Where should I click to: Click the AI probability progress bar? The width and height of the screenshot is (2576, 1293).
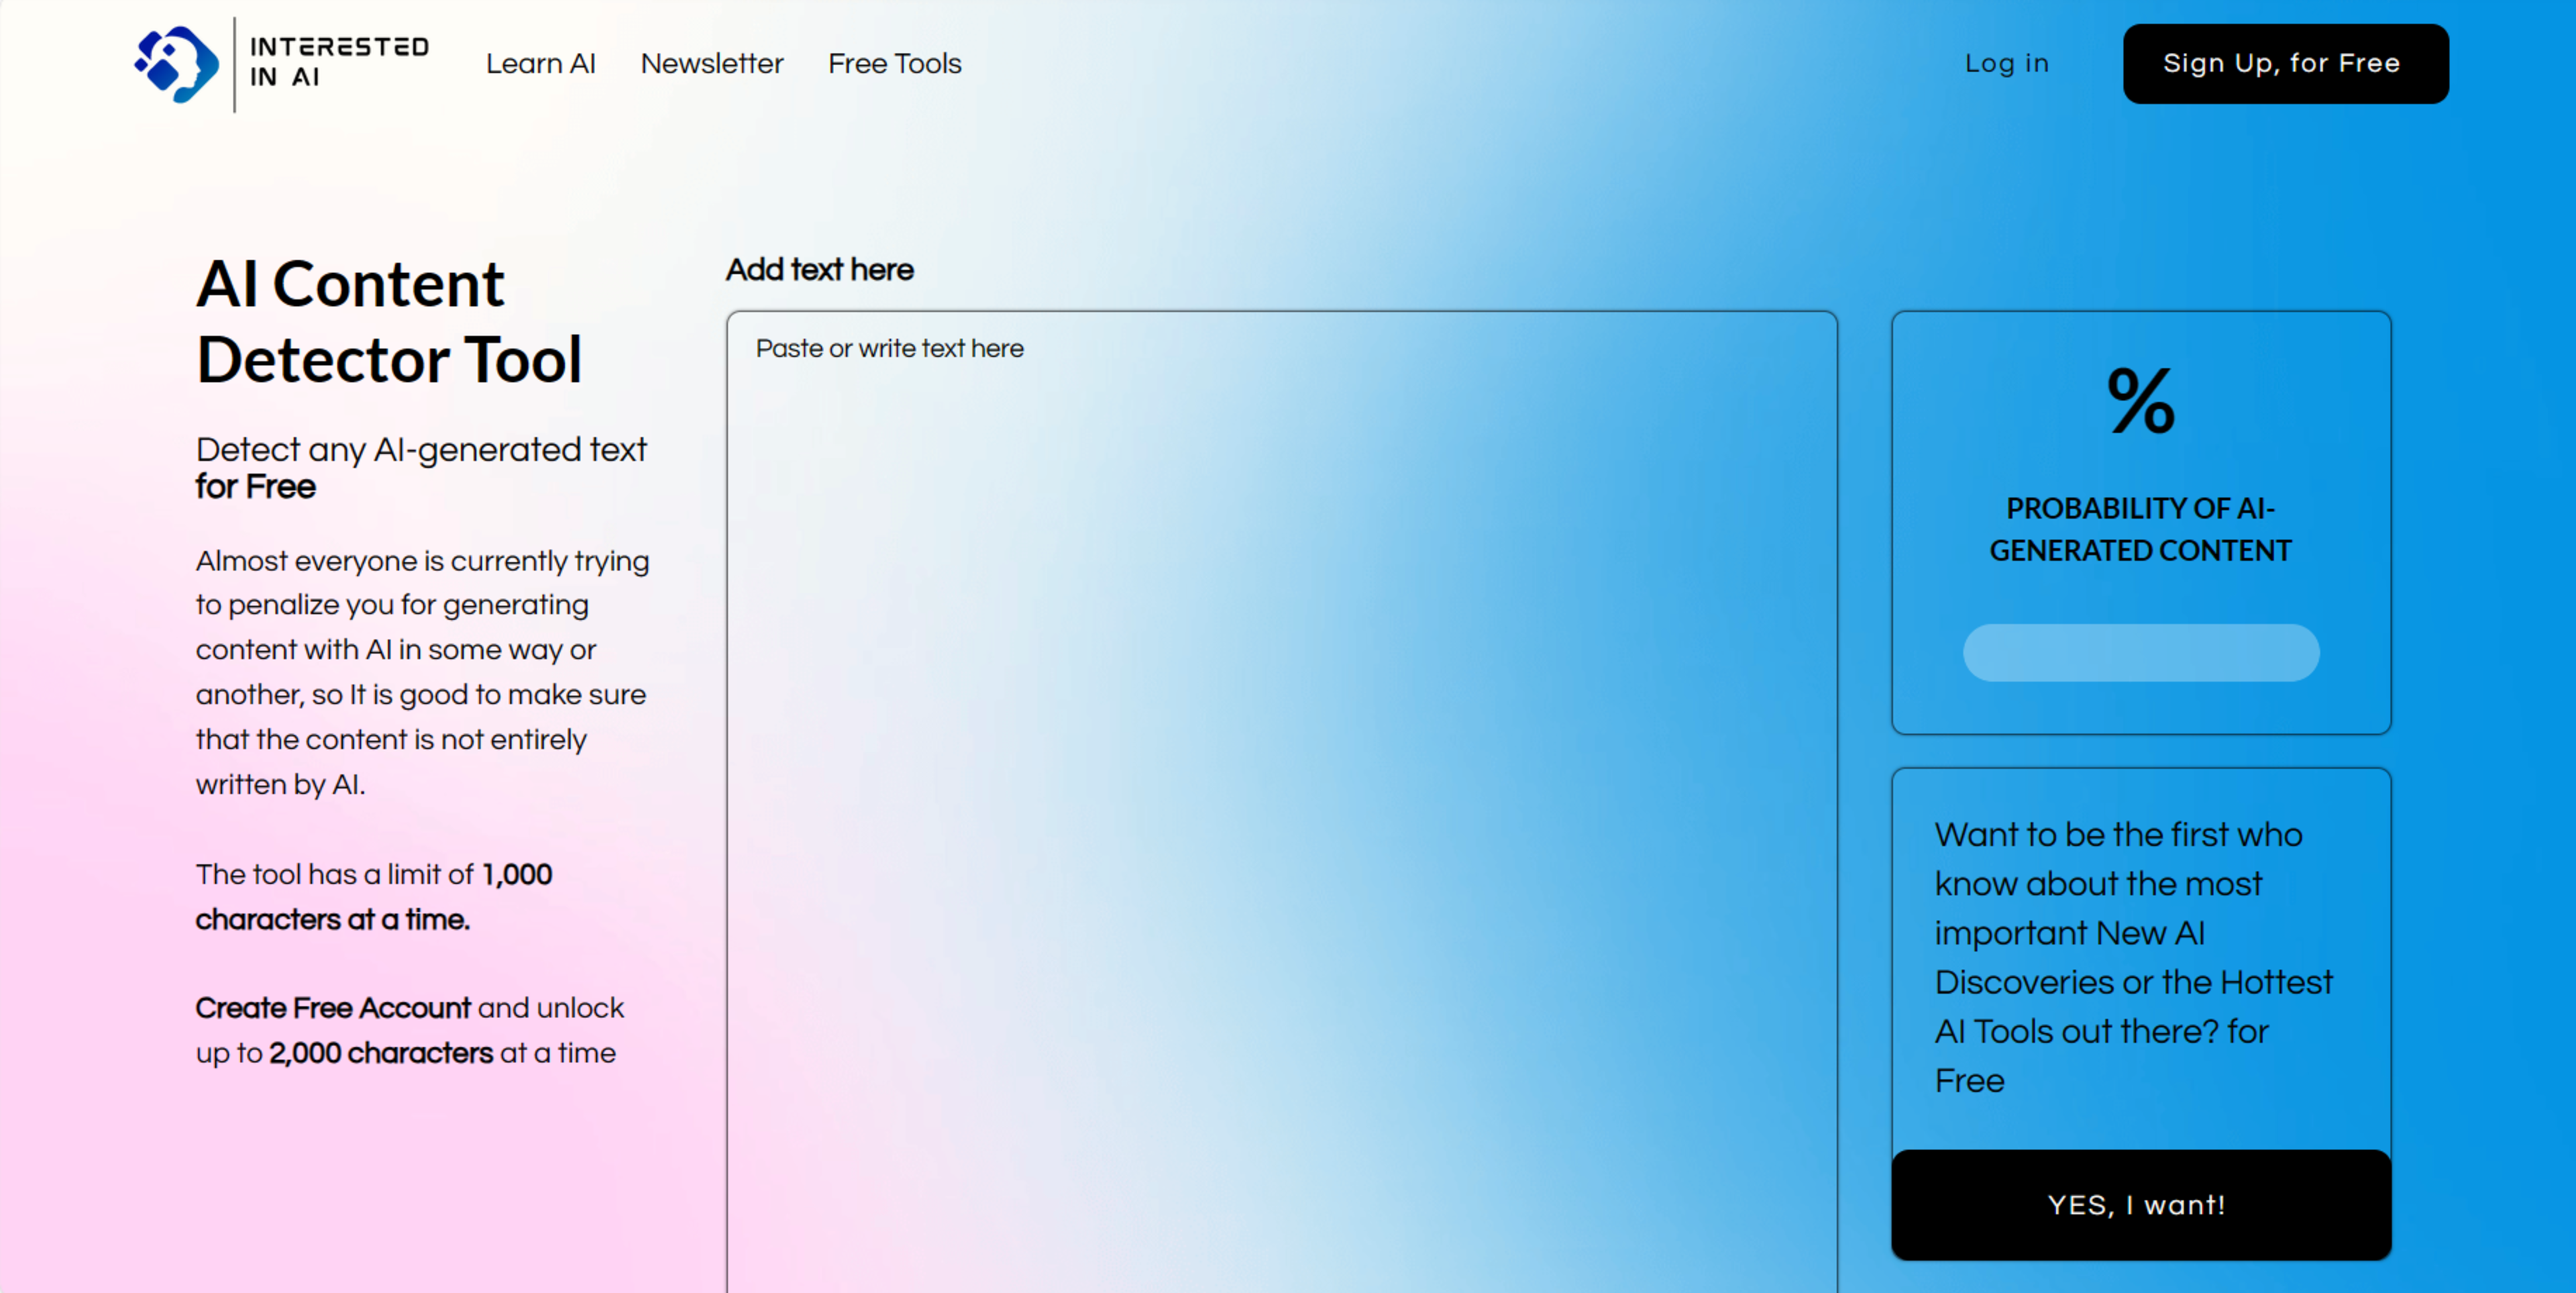pyautogui.click(x=2140, y=653)
